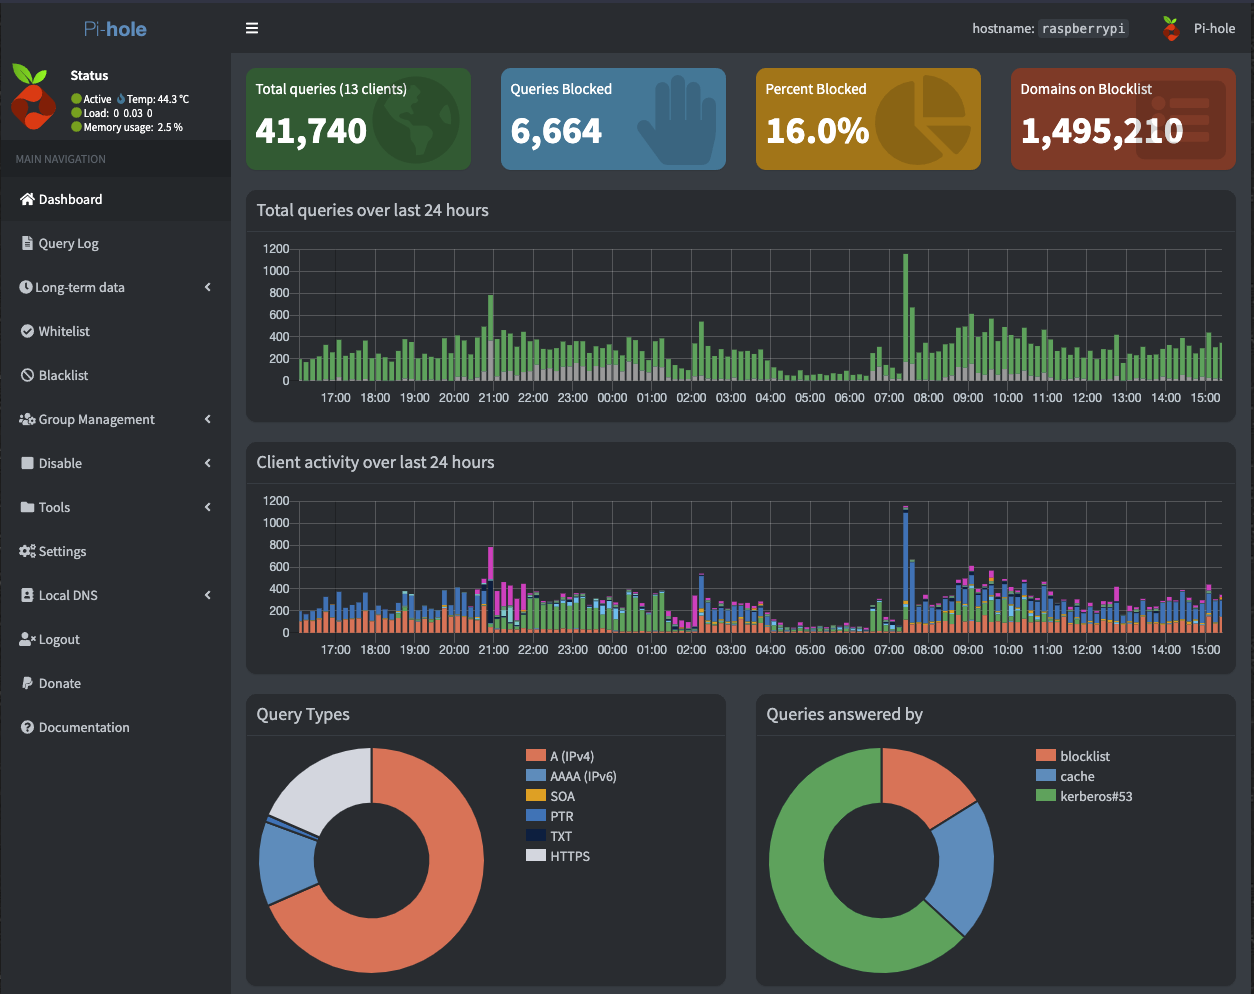Click the globe icon on Total queries card
This screenshot has width=1254, height=994.
pos(415,119)
